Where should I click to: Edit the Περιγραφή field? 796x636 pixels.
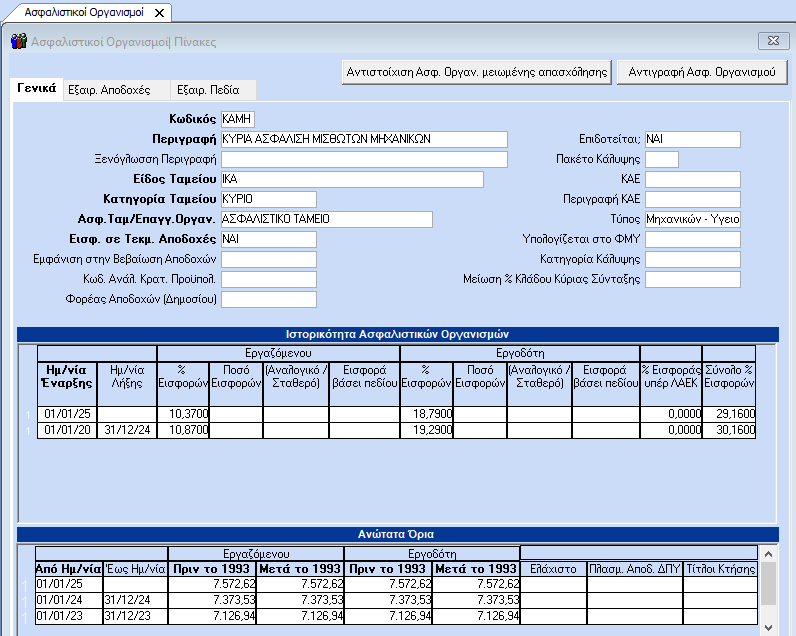[x=364, y=139]
